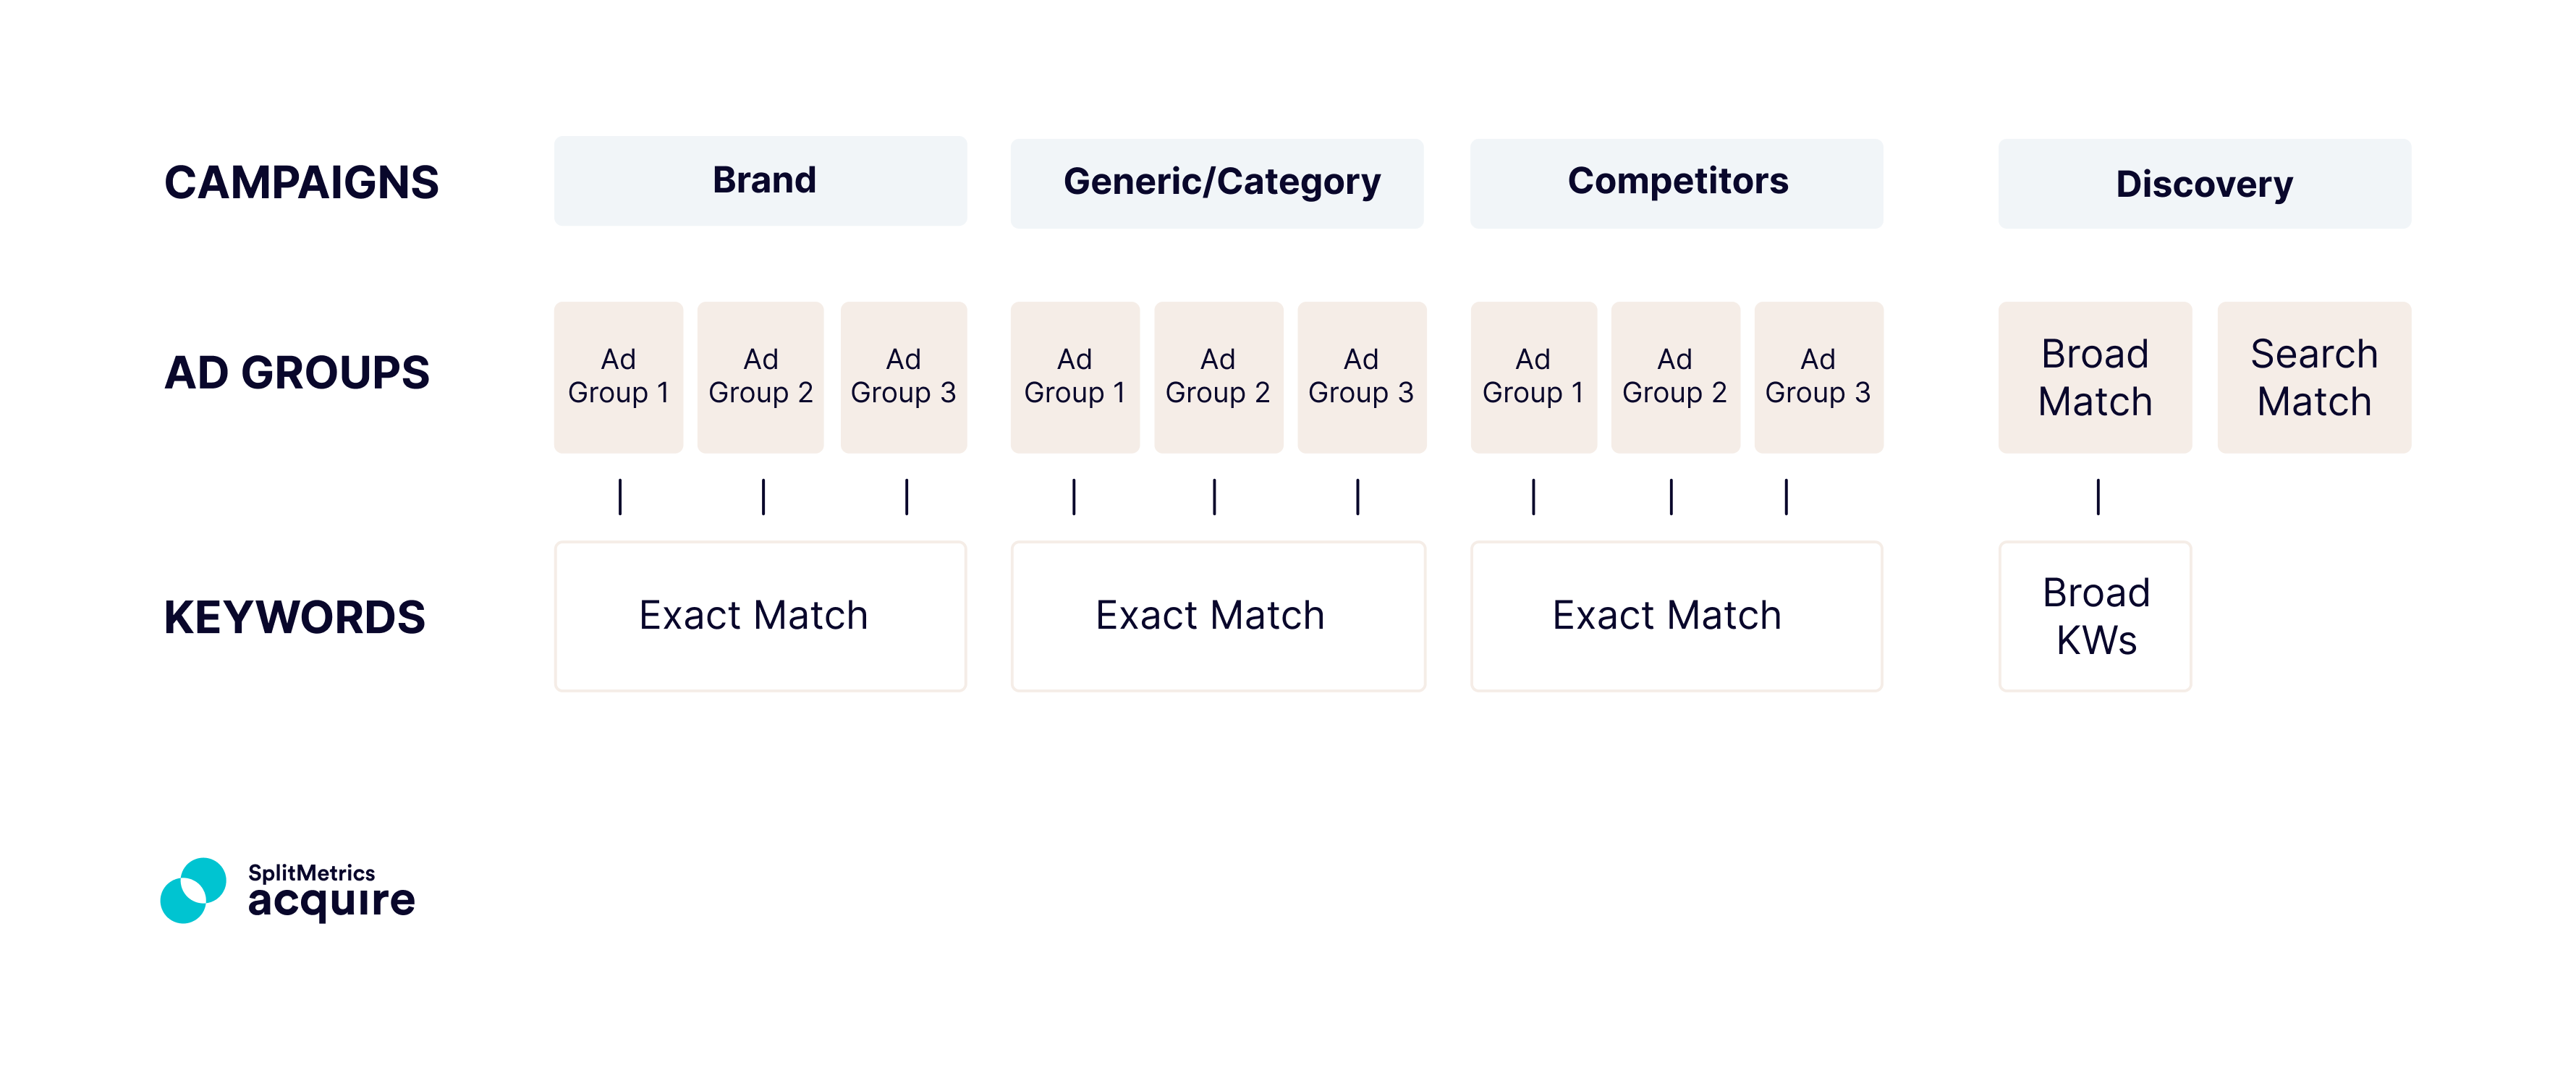2576x1078 pixels.
Task: Select the Search Match ad group box
Action: click(x=2314, y=377)
